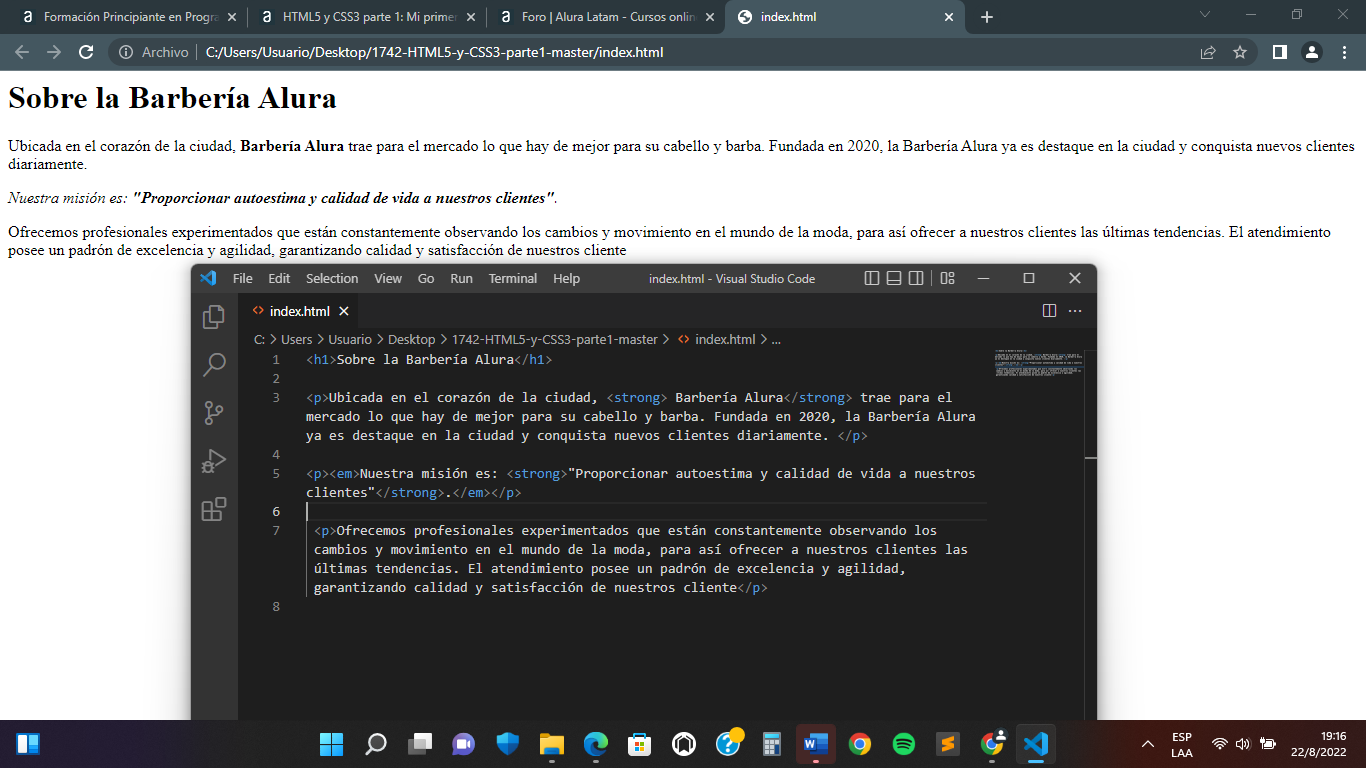
Task: Expand the index.html breadcrumb segment
Action: pyautogui.click(x=716, y=339)
